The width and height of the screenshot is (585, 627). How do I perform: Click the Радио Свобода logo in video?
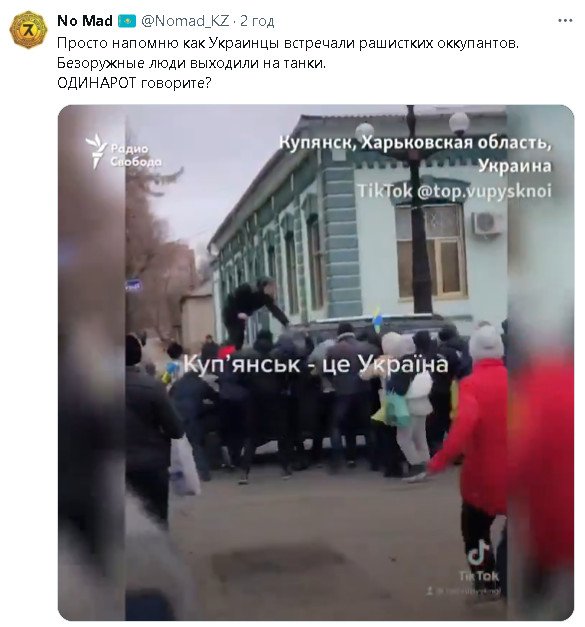point(96,150)
